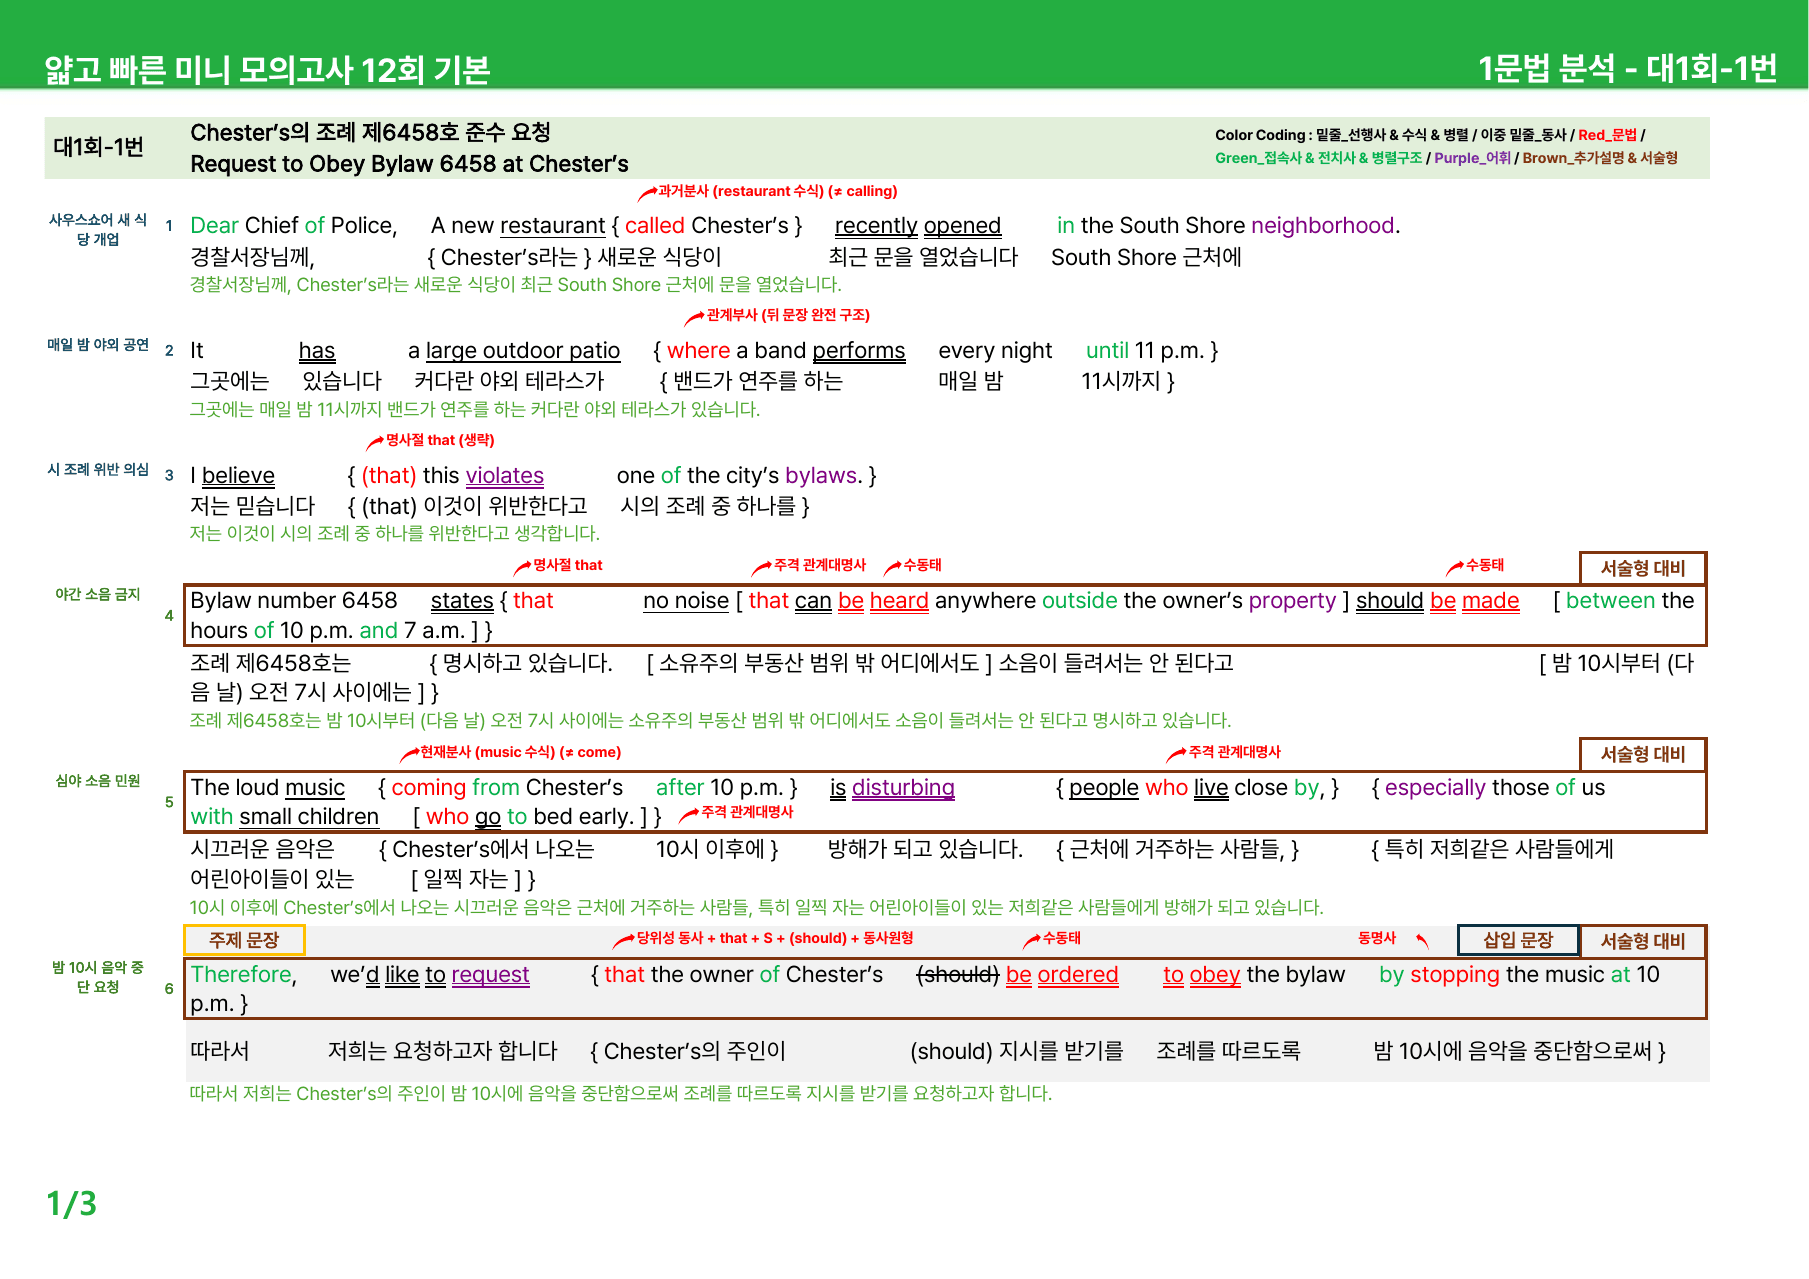Click the red arrow beside 현재분사 (music 수식)
Screen dimensions: 1809x1279
click(409, 753)
